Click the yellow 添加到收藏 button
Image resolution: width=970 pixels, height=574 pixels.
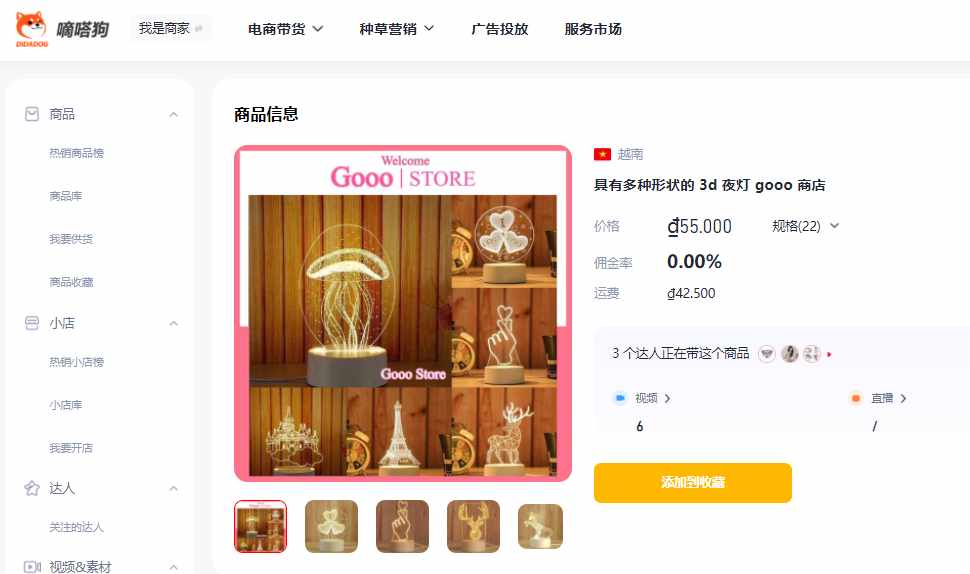pyautogui.click(x=692, y=482)
